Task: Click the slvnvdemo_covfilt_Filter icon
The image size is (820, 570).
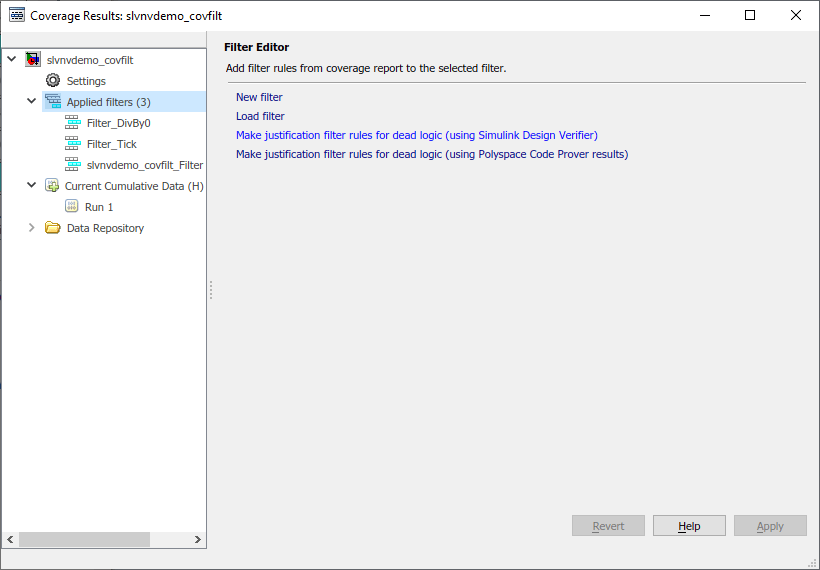Action: tap(72, 165)
